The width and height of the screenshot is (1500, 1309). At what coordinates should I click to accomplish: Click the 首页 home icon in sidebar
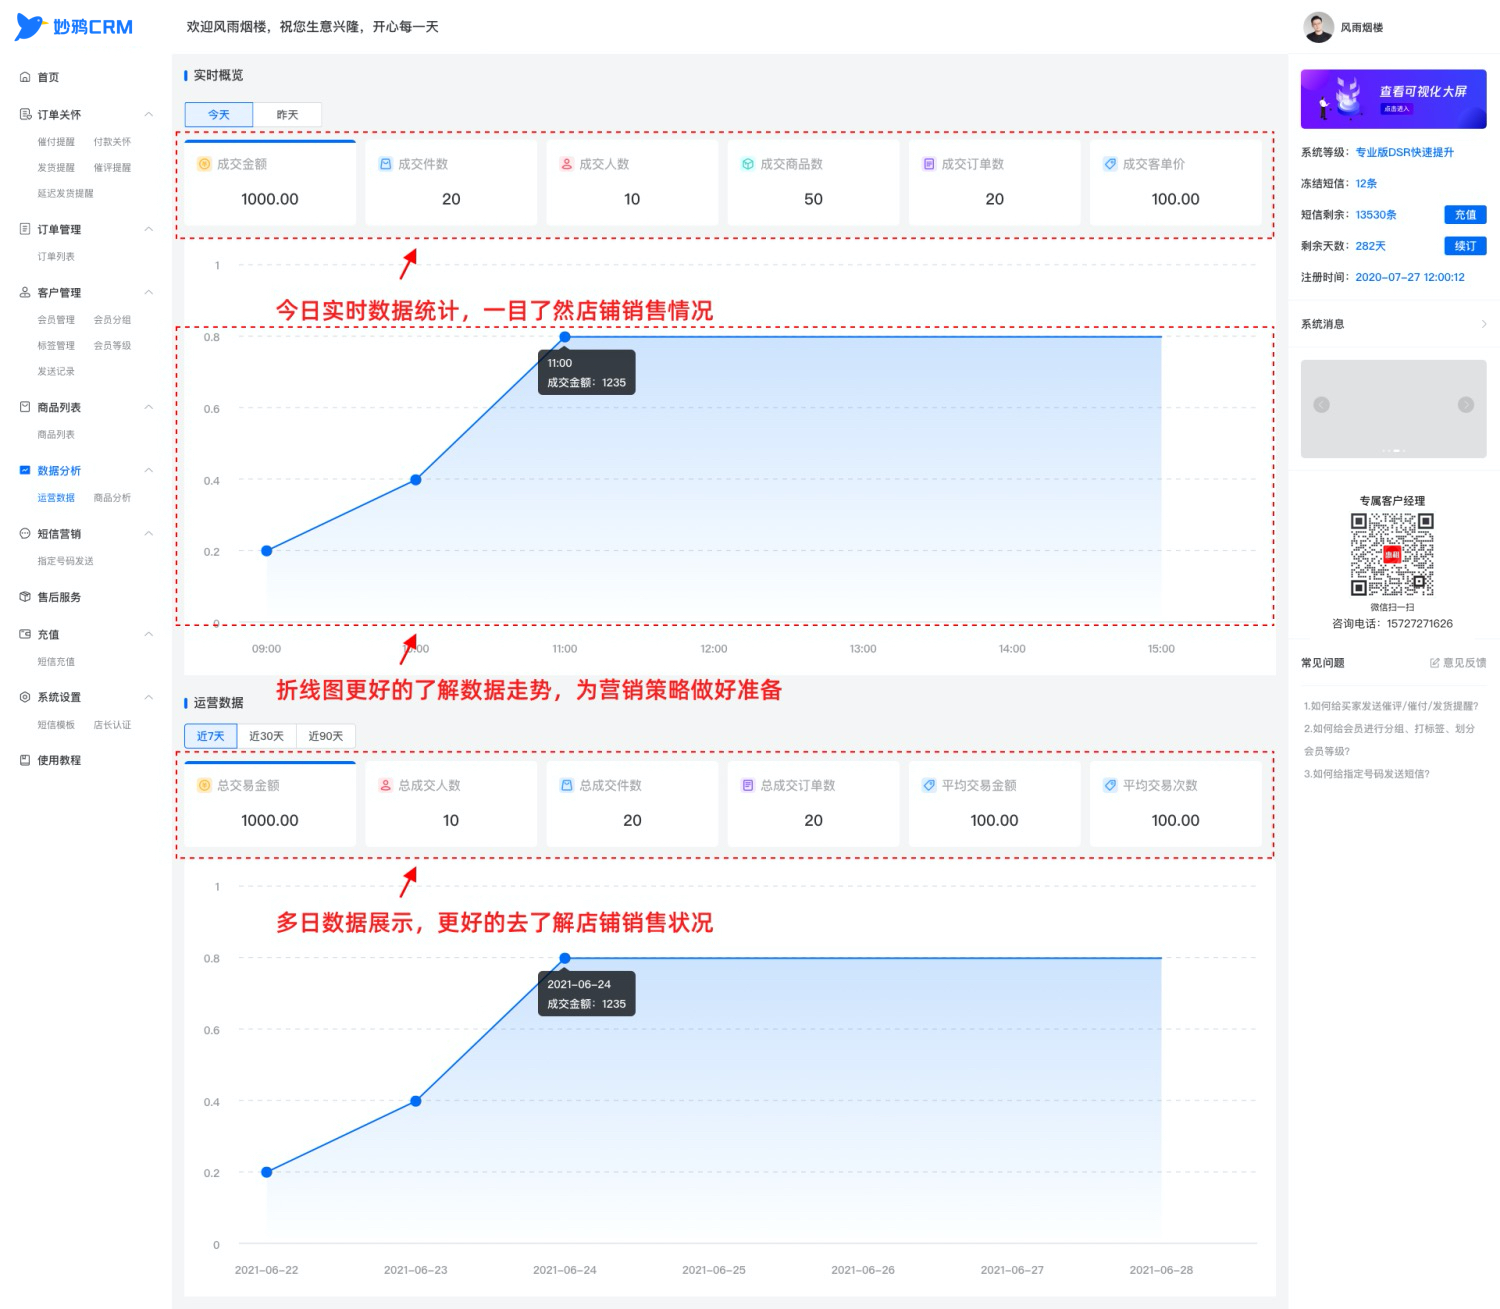[x=25, y=77]
